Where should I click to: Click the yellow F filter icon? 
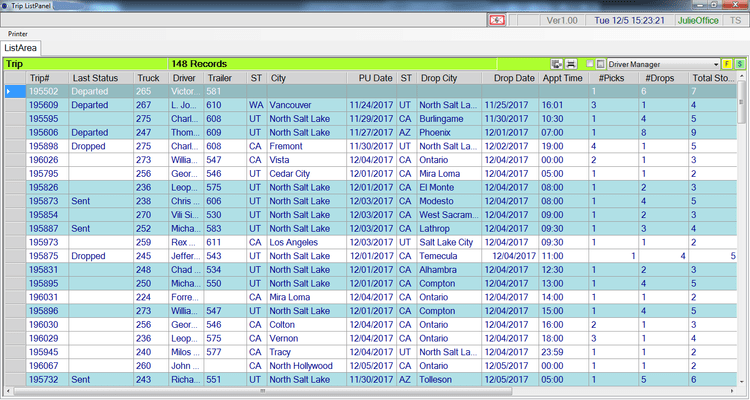[x=727, y=63]
